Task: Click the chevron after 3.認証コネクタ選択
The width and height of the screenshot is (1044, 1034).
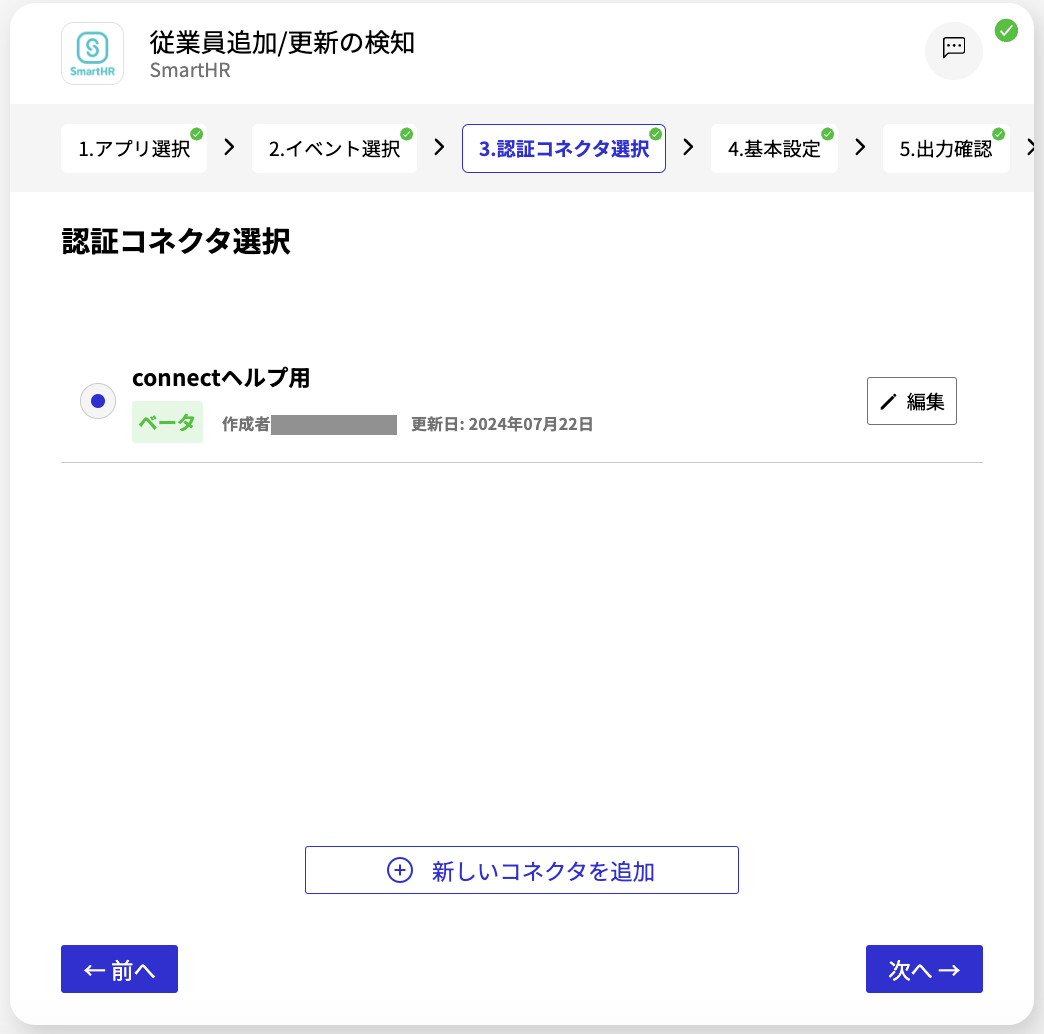Action: point(688,147)
